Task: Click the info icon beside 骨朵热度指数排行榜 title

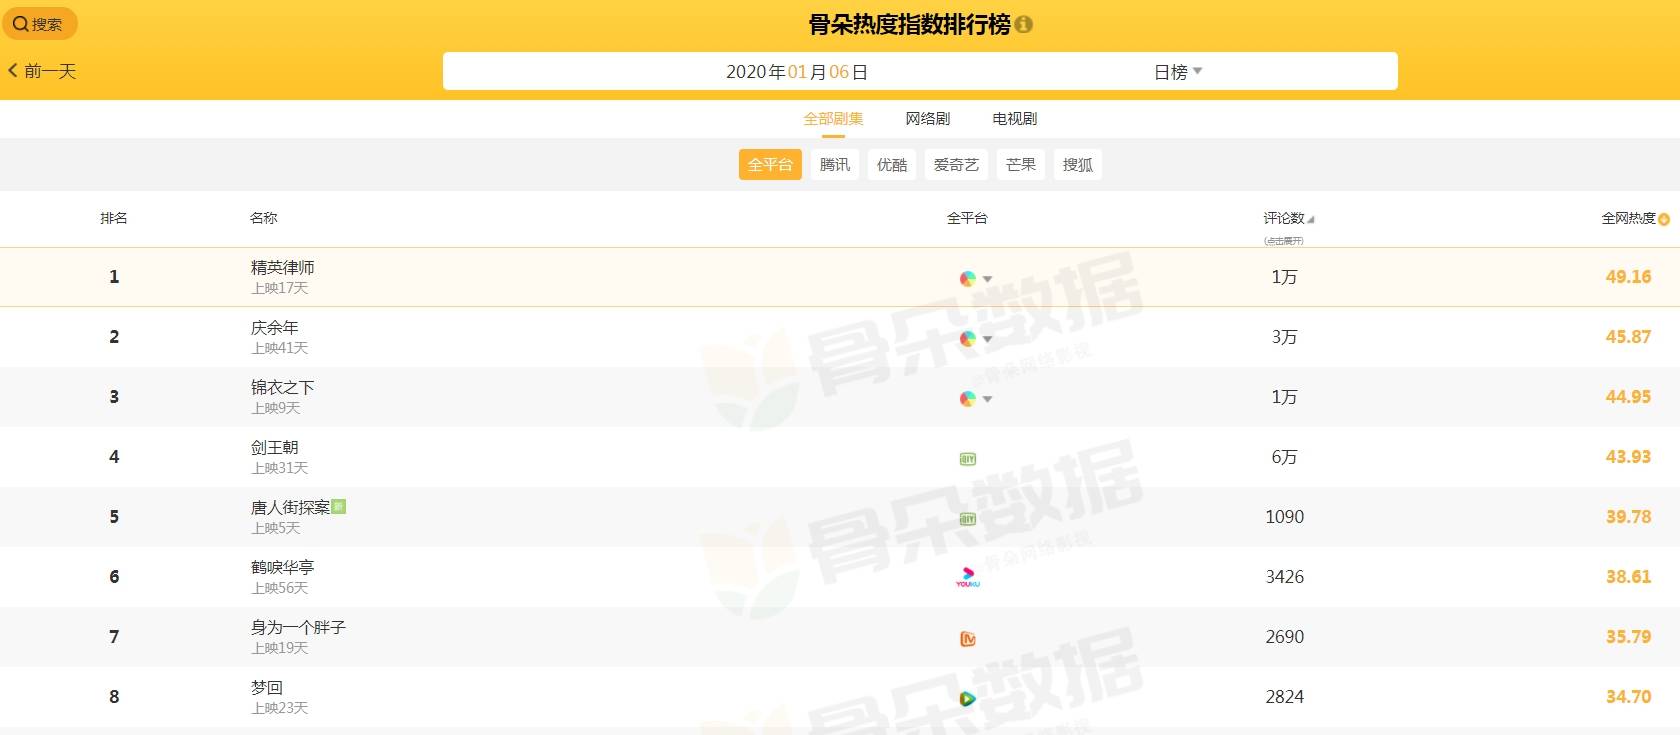Action: coord(1023,24)
